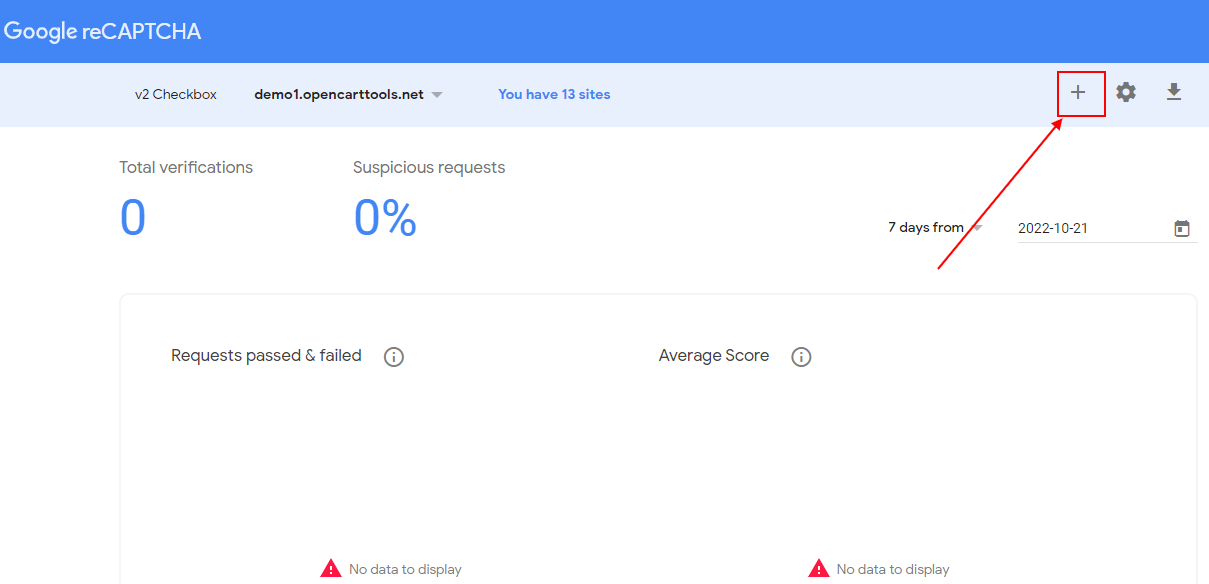Click the plus icon to add a site
This screenshot has height=584, width=1209.
click(1078, 93)
